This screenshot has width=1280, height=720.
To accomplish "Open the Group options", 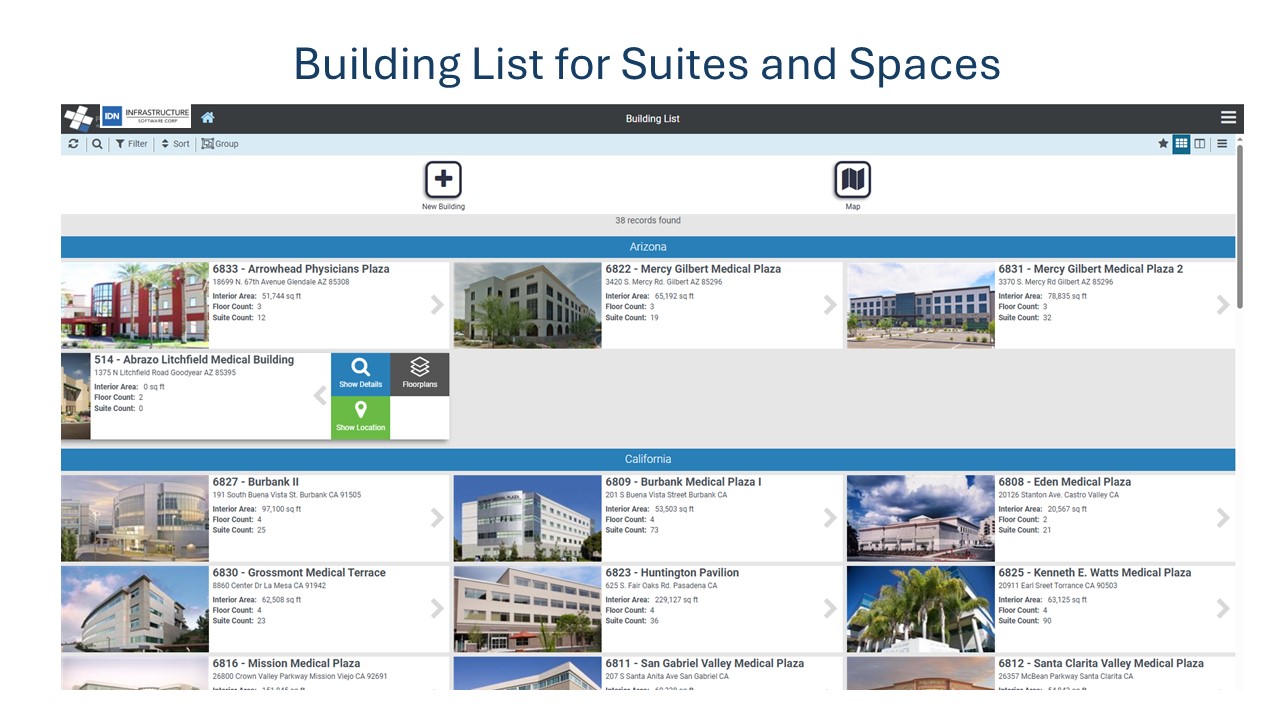I will point(220,144).
